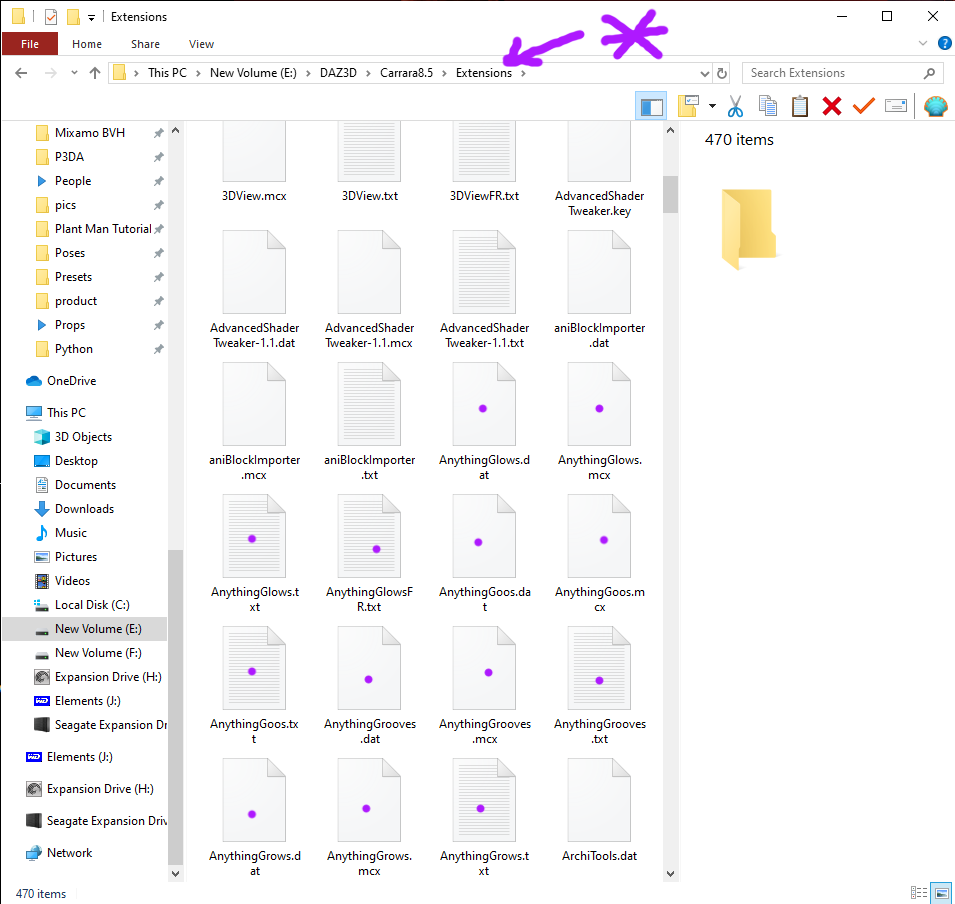Image resolution: width=955 pixels, height=904 pixels.
Task: Click the Rename icon in toolbar
Action: pyautogui.click(x=896, y=106)
